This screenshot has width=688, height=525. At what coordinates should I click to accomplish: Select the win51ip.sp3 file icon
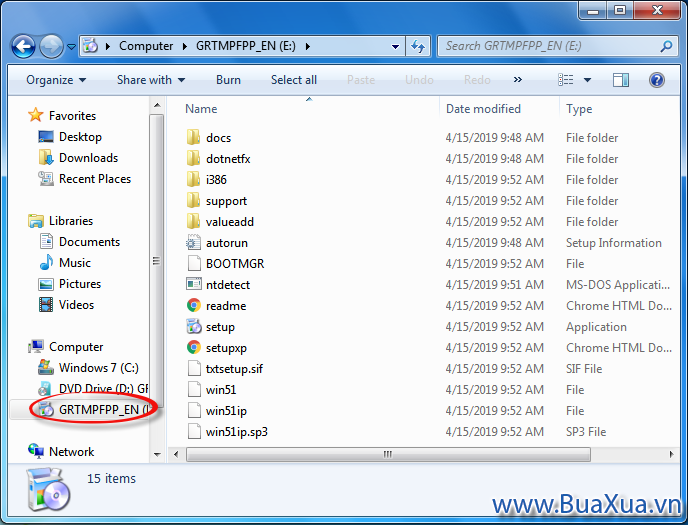193,432
